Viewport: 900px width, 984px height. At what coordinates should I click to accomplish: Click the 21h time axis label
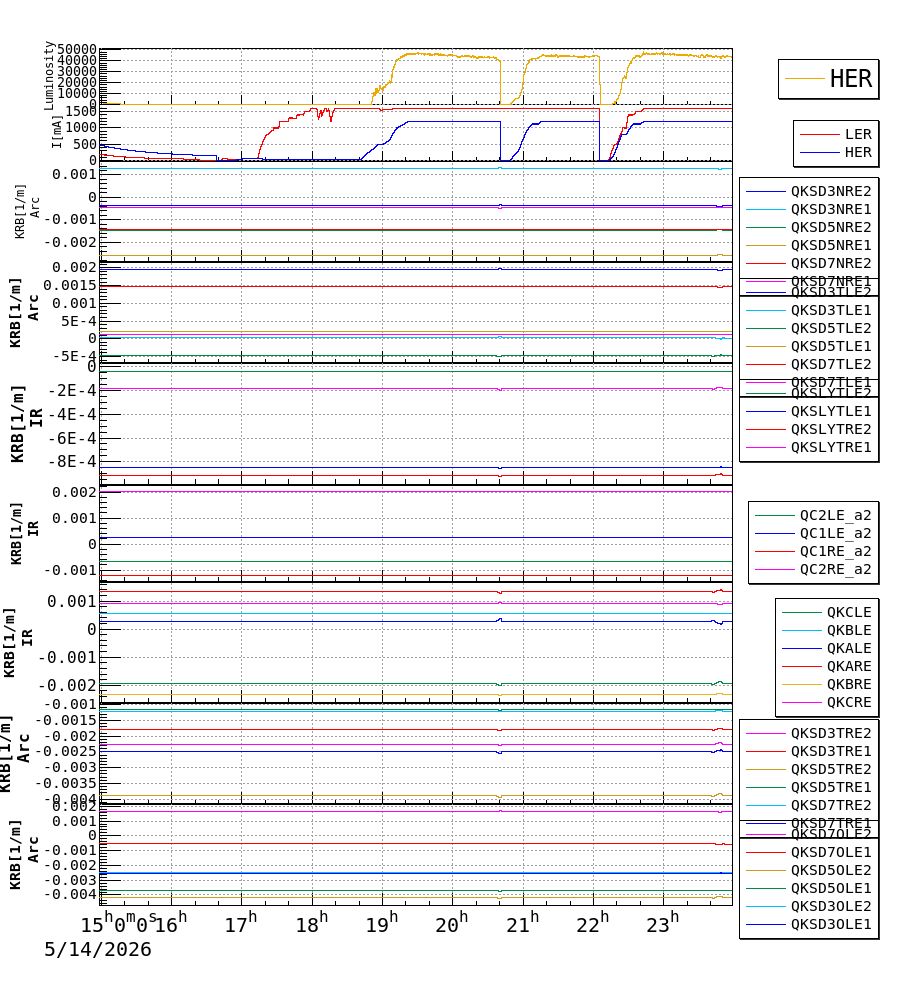click(523, 923)
